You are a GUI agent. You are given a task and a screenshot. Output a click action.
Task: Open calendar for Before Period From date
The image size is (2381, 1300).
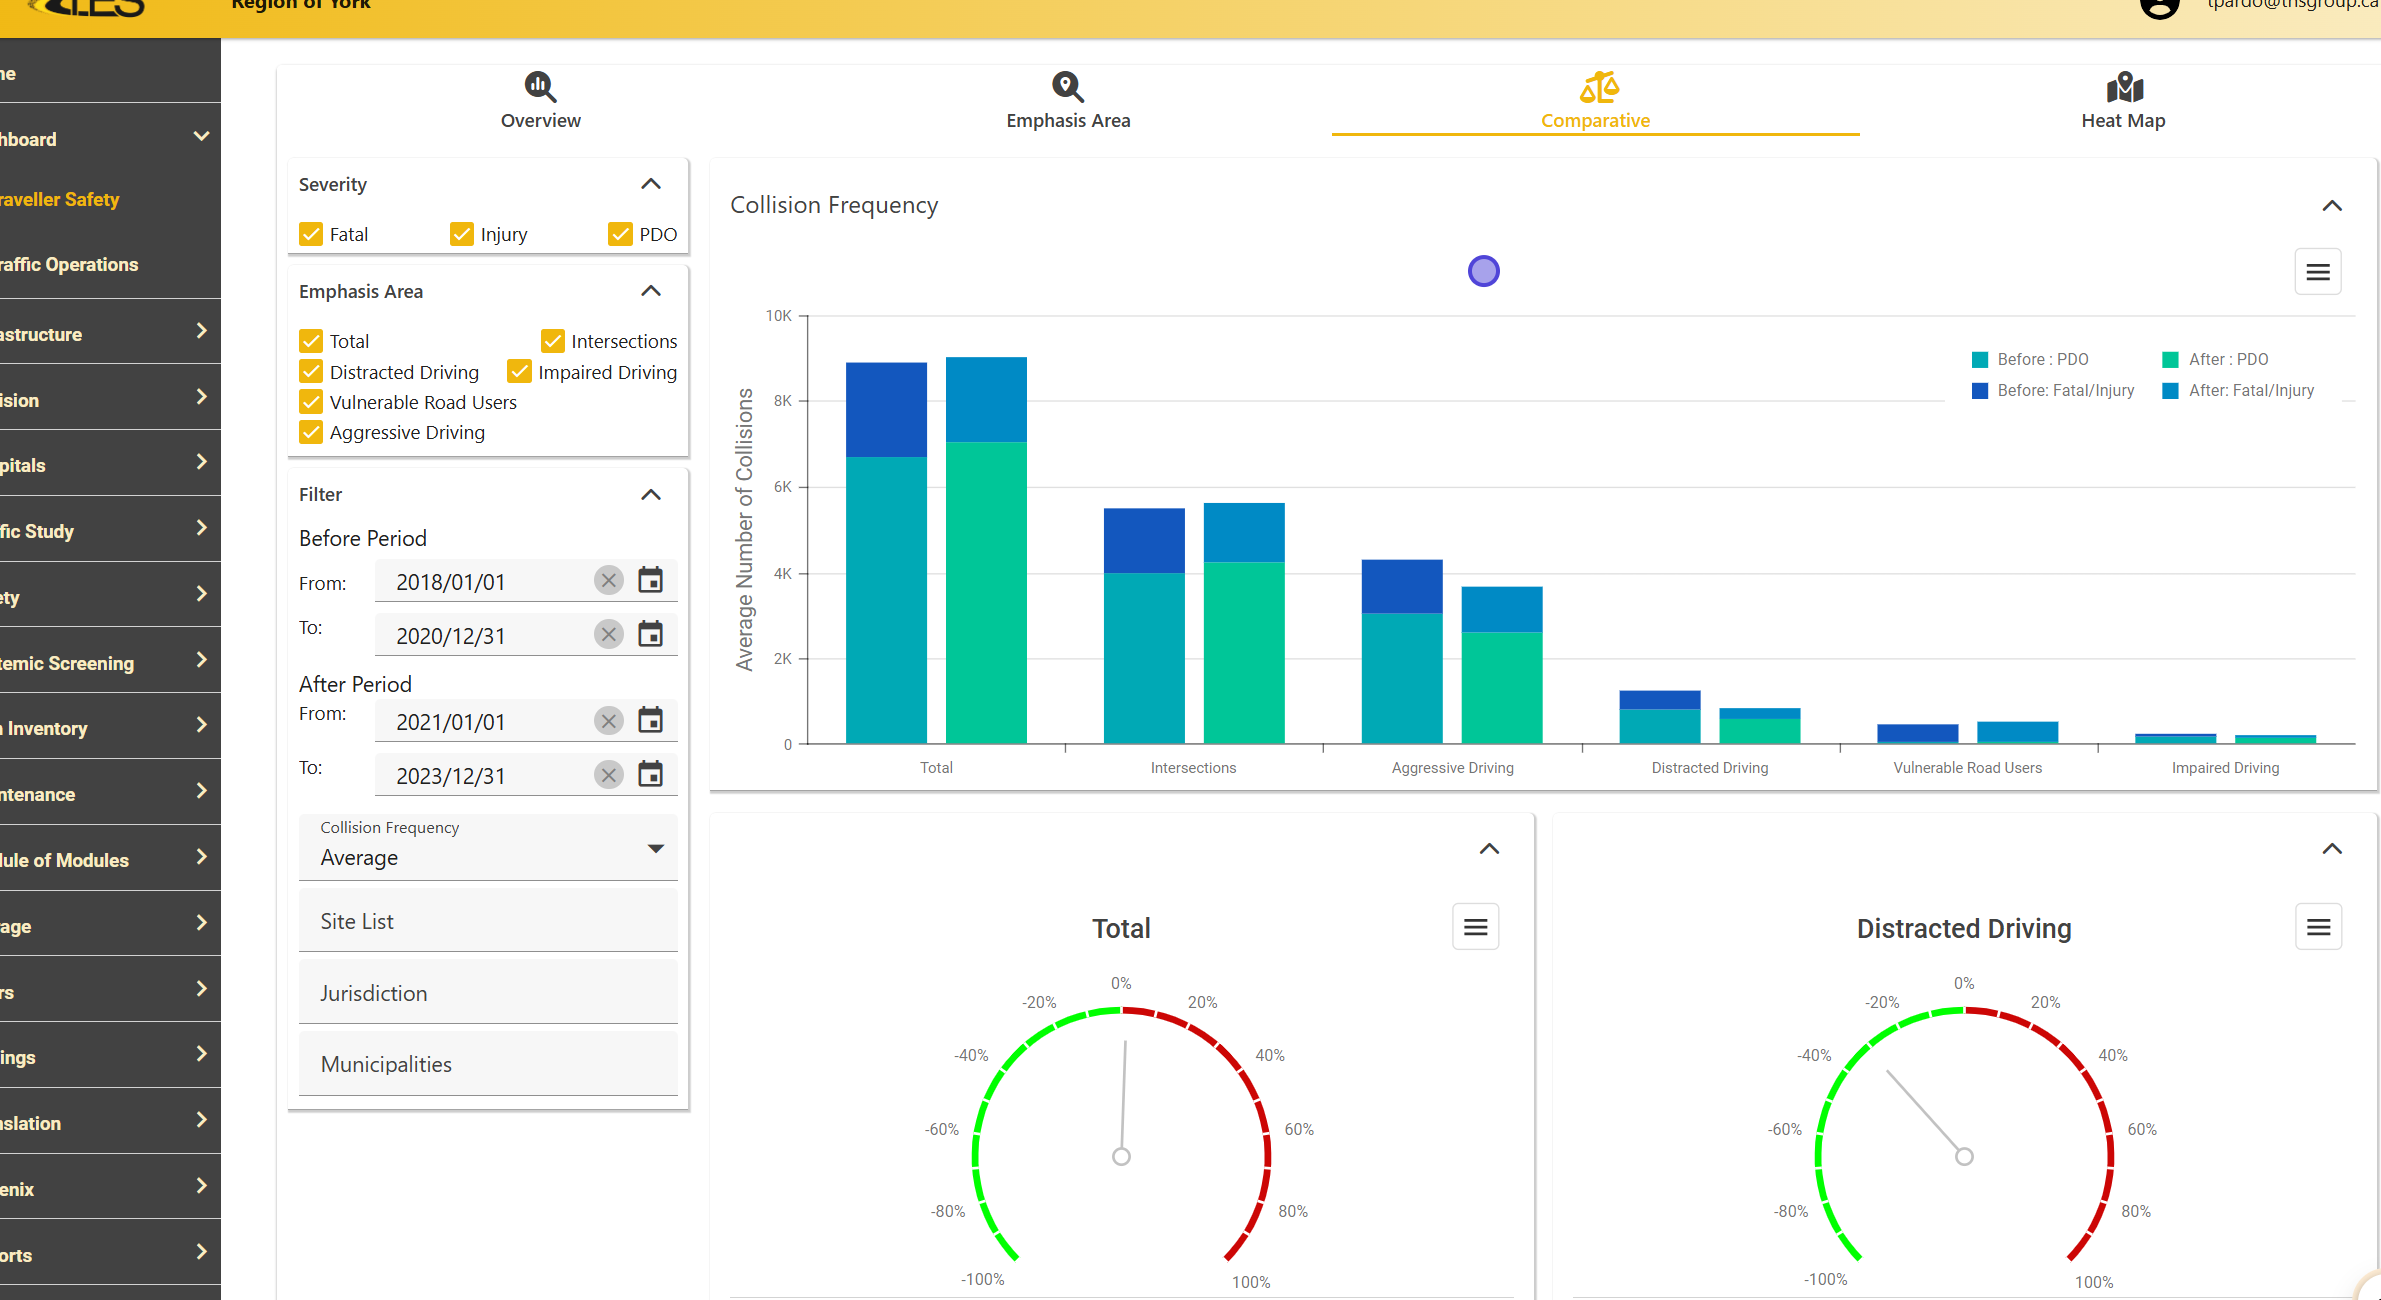[x=650, y=580]
